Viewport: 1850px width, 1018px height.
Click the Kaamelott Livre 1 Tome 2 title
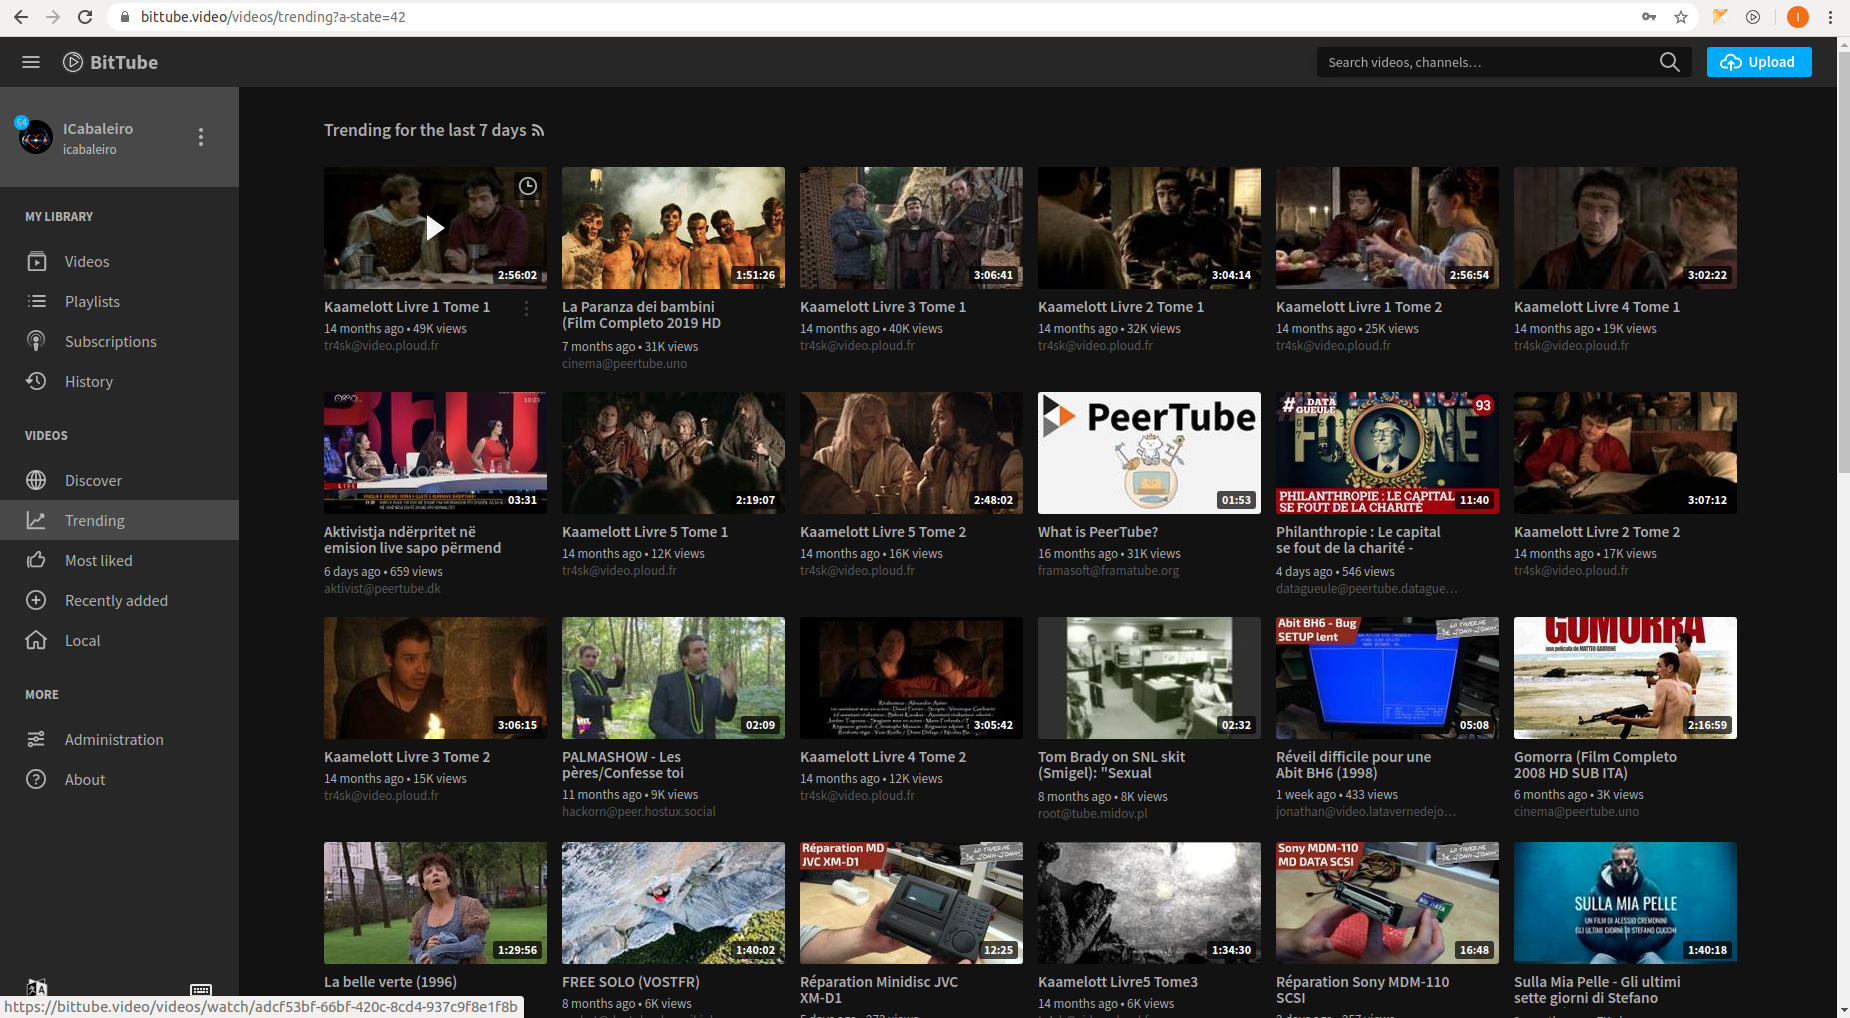coord(1359,307)
